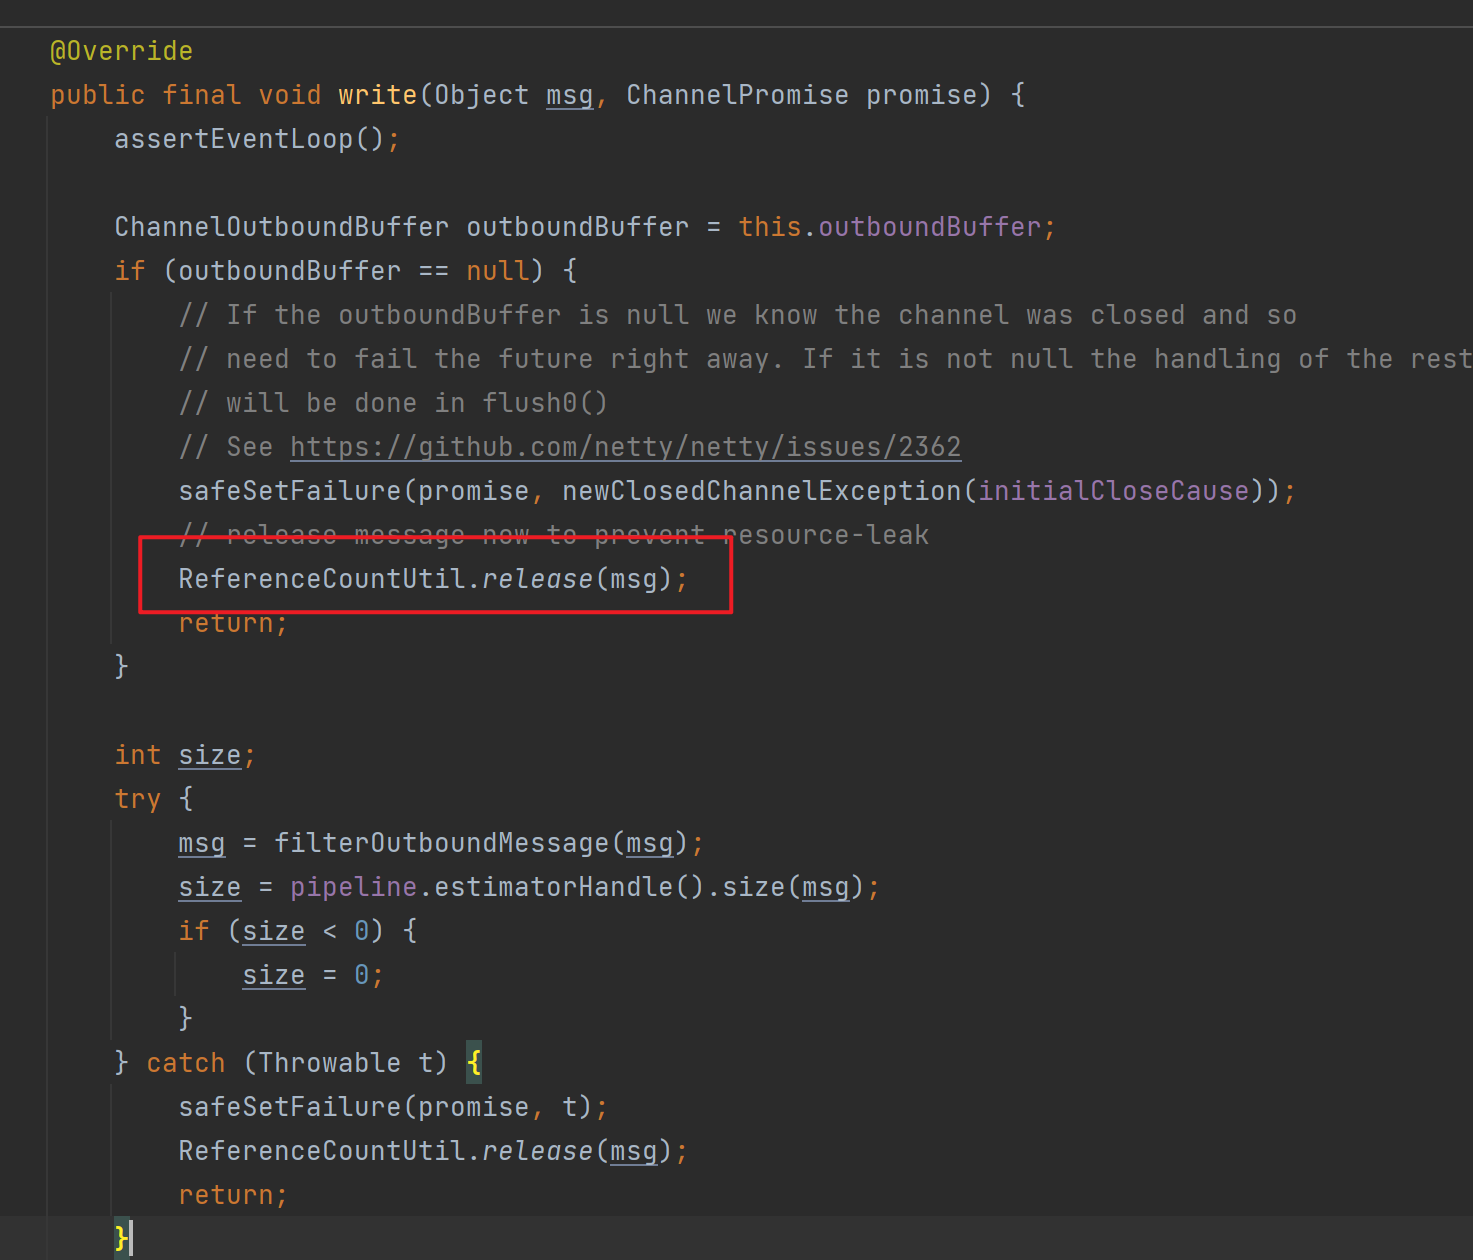Click the null keyword in the if condition

click(x=498, y=271)
